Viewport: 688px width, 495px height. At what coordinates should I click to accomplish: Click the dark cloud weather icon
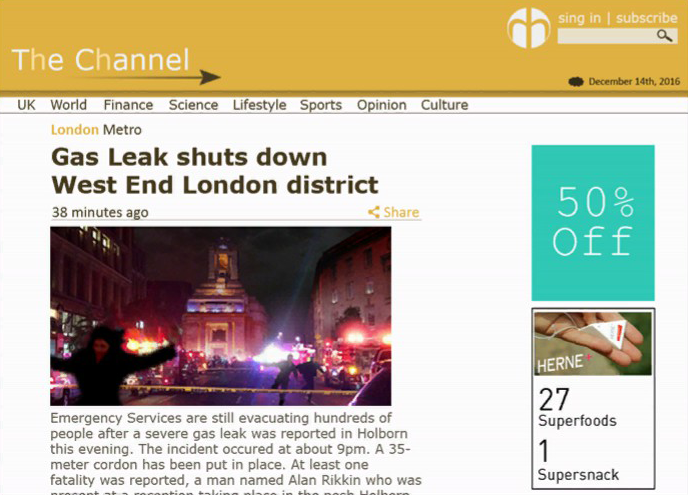576,82
